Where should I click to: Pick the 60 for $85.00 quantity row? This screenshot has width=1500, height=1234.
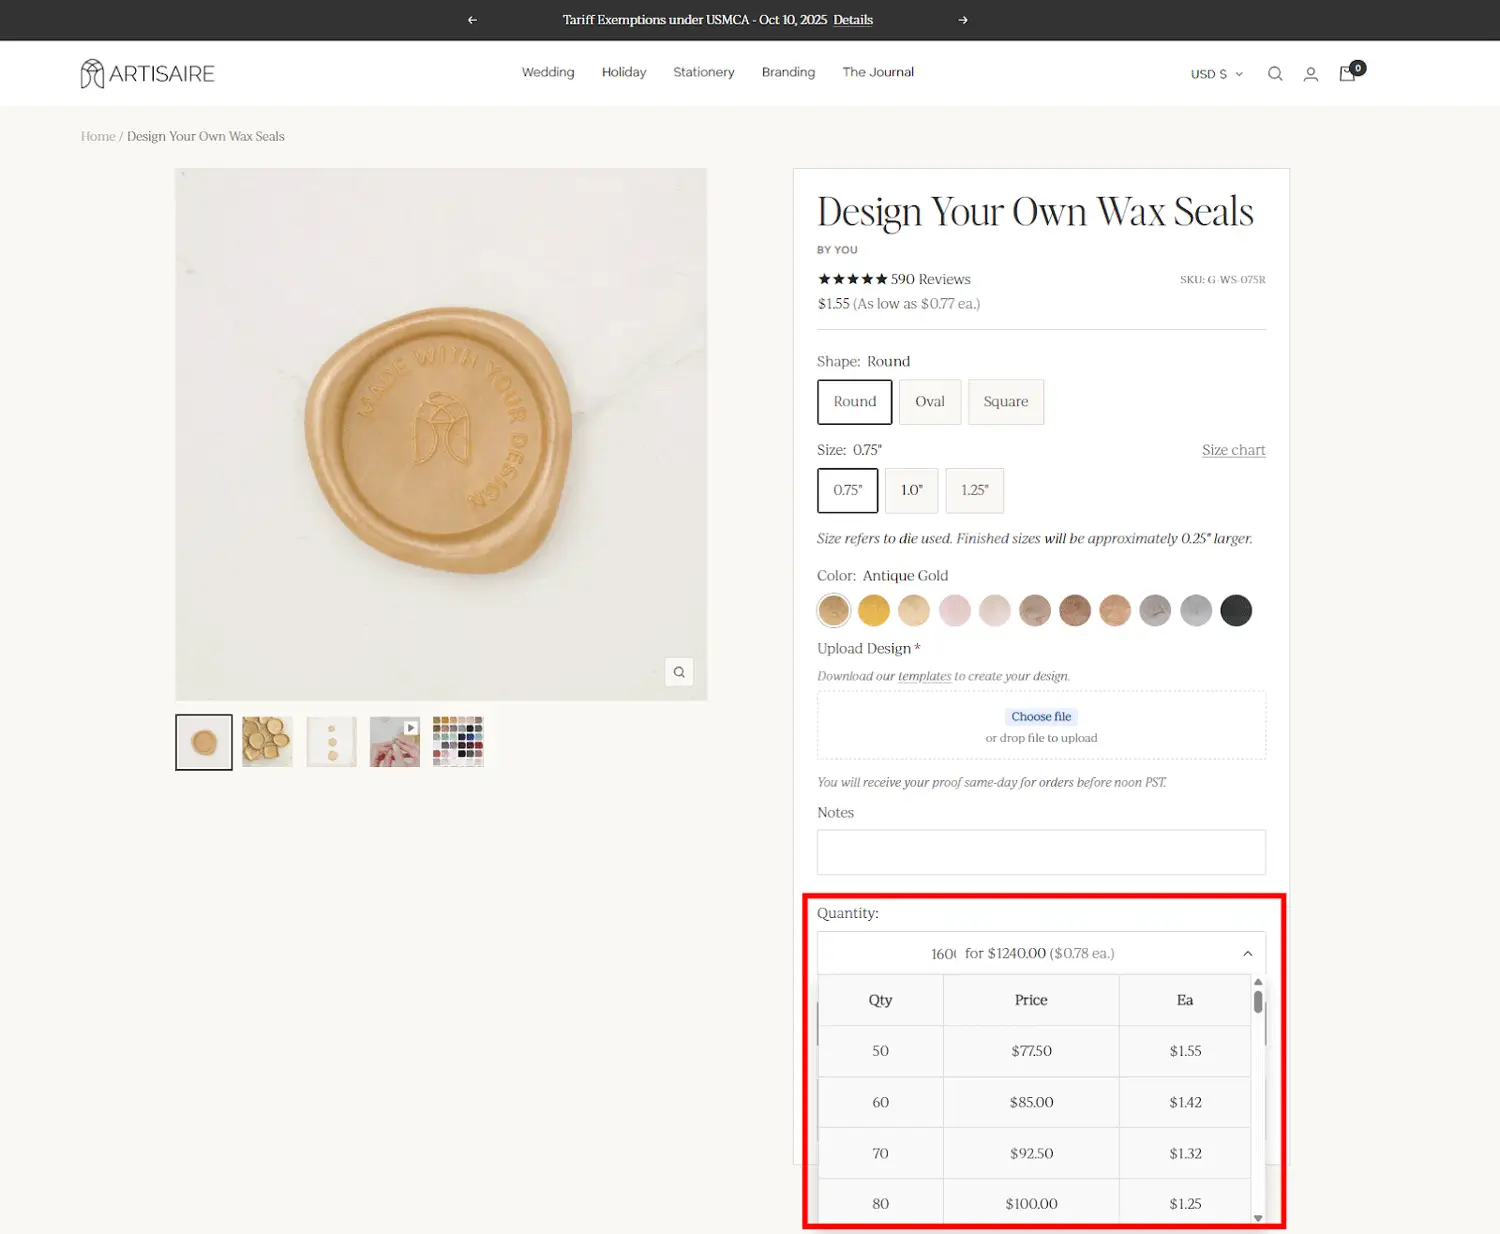(x=1032, y=1102)
